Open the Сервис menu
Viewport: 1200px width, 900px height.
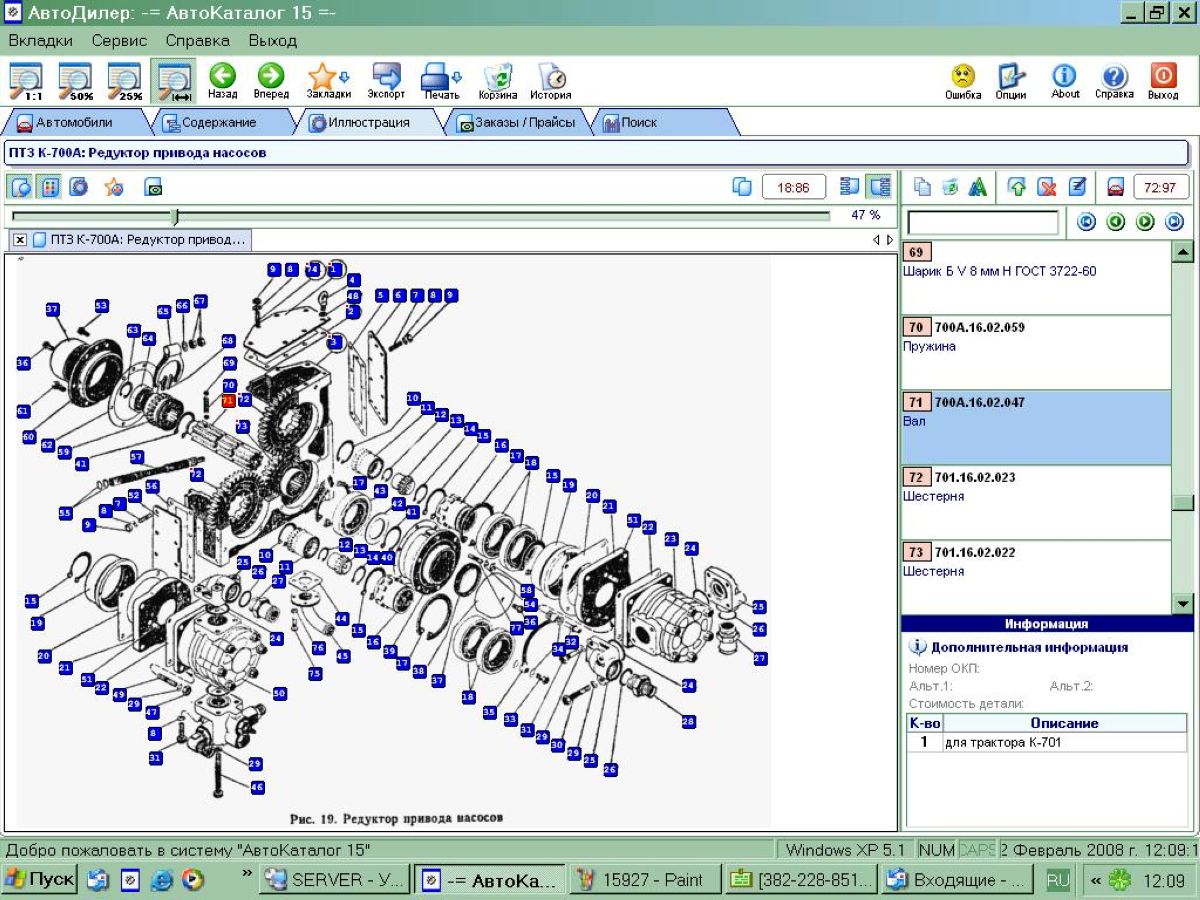[119, 41]
